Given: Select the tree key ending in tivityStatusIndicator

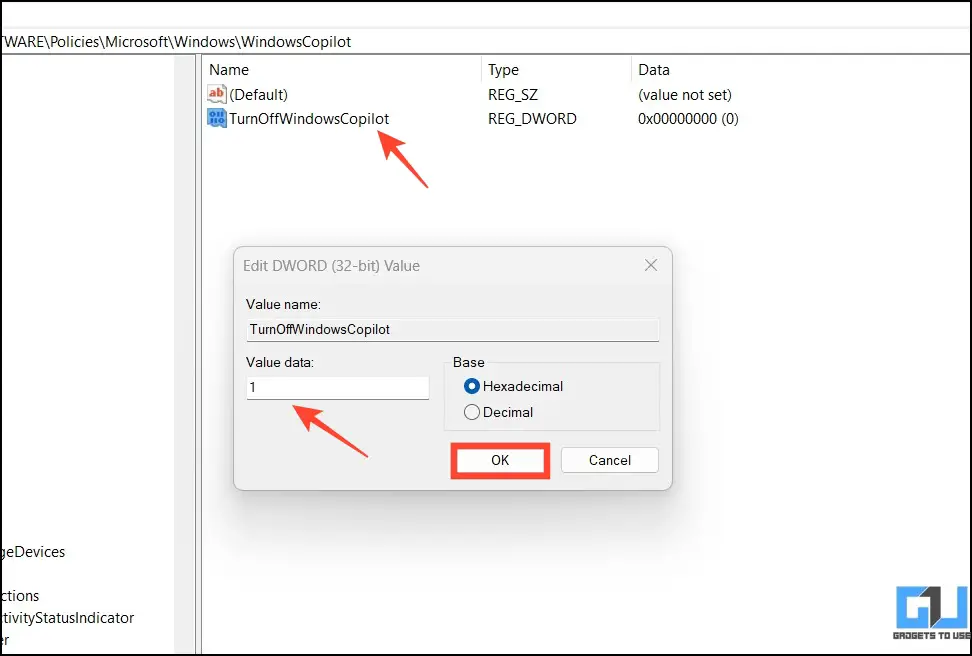Looking at the screenshot, I should (66, 618).
